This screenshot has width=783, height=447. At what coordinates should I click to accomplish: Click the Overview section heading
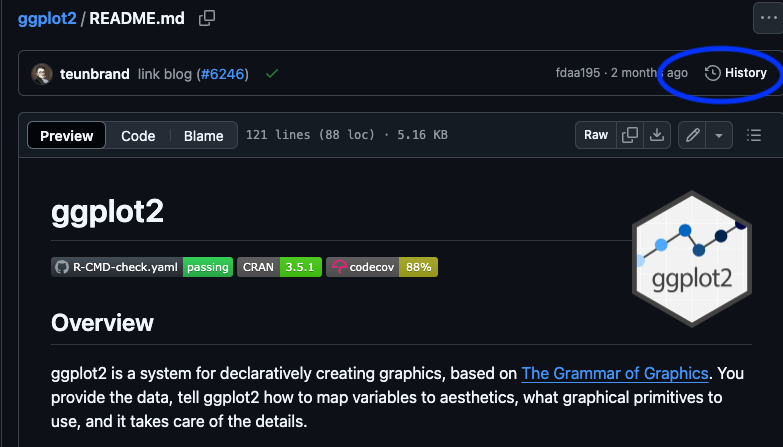tap(102, 323)
